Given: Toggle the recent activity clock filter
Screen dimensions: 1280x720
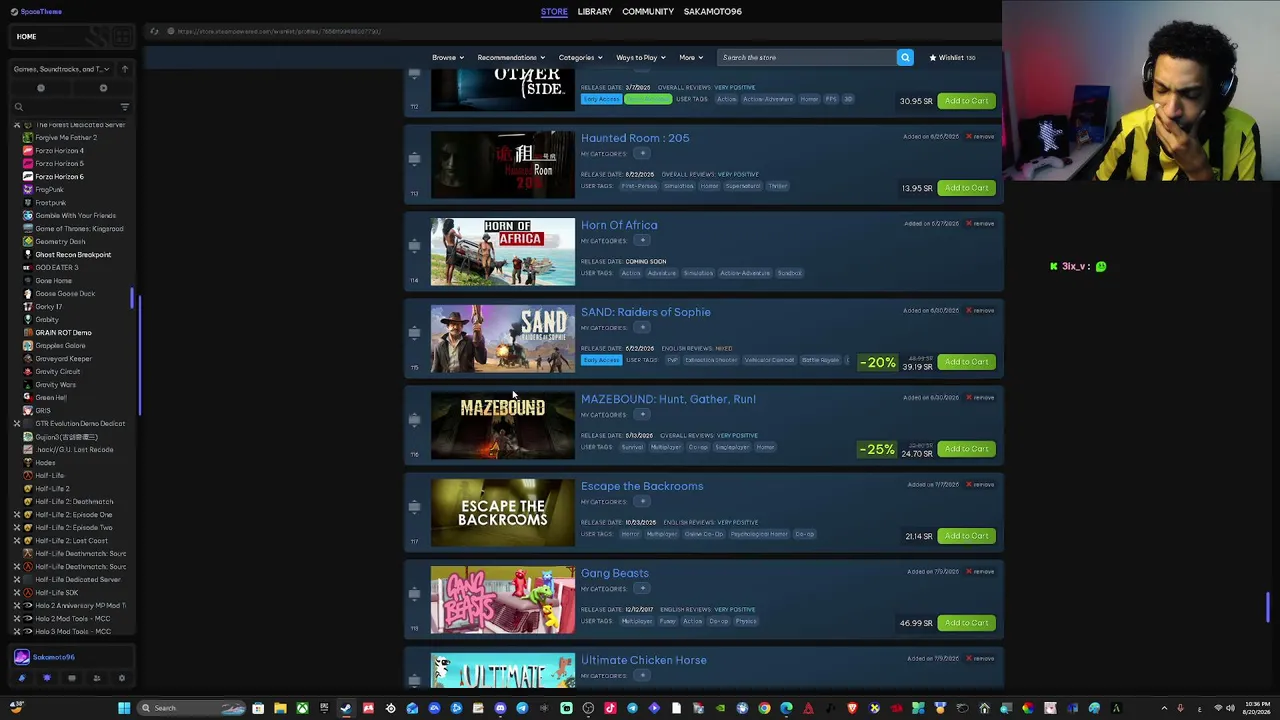Looking at the screenshot, I should (x=41, y=88).
